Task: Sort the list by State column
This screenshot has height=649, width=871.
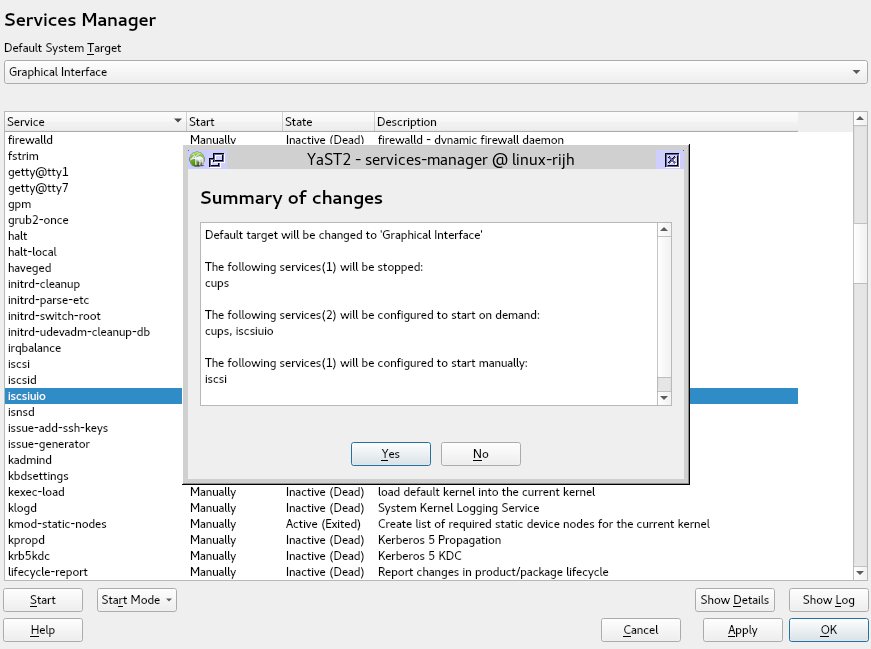Action: (x=327, y=122)
